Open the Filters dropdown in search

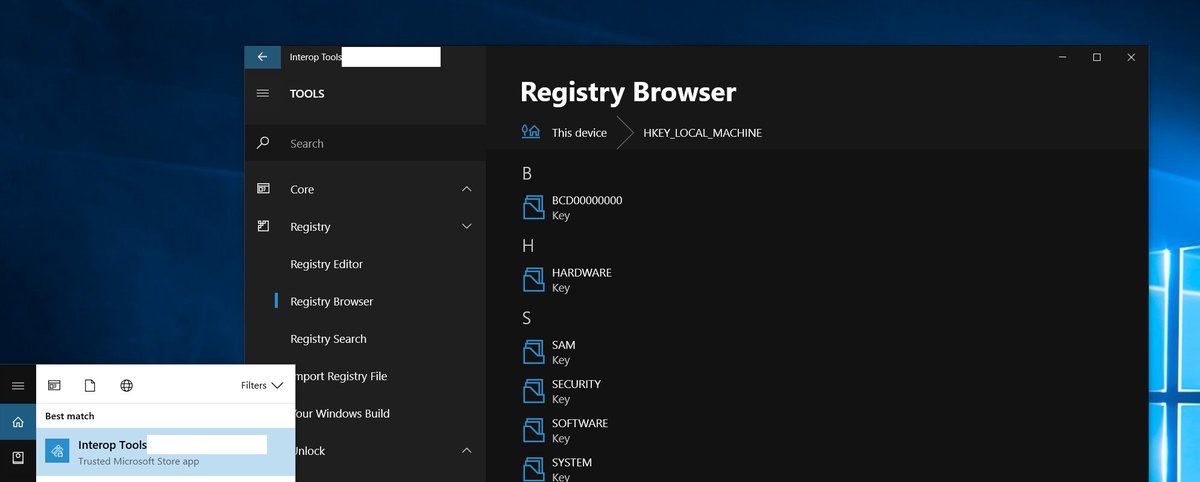point(262,385)
